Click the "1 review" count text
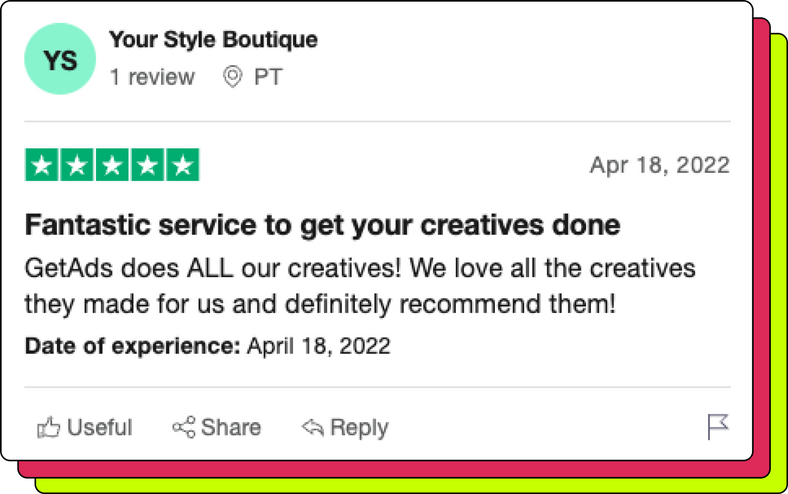The width and height of the screenshot is (788, 494). pos(152,77)
